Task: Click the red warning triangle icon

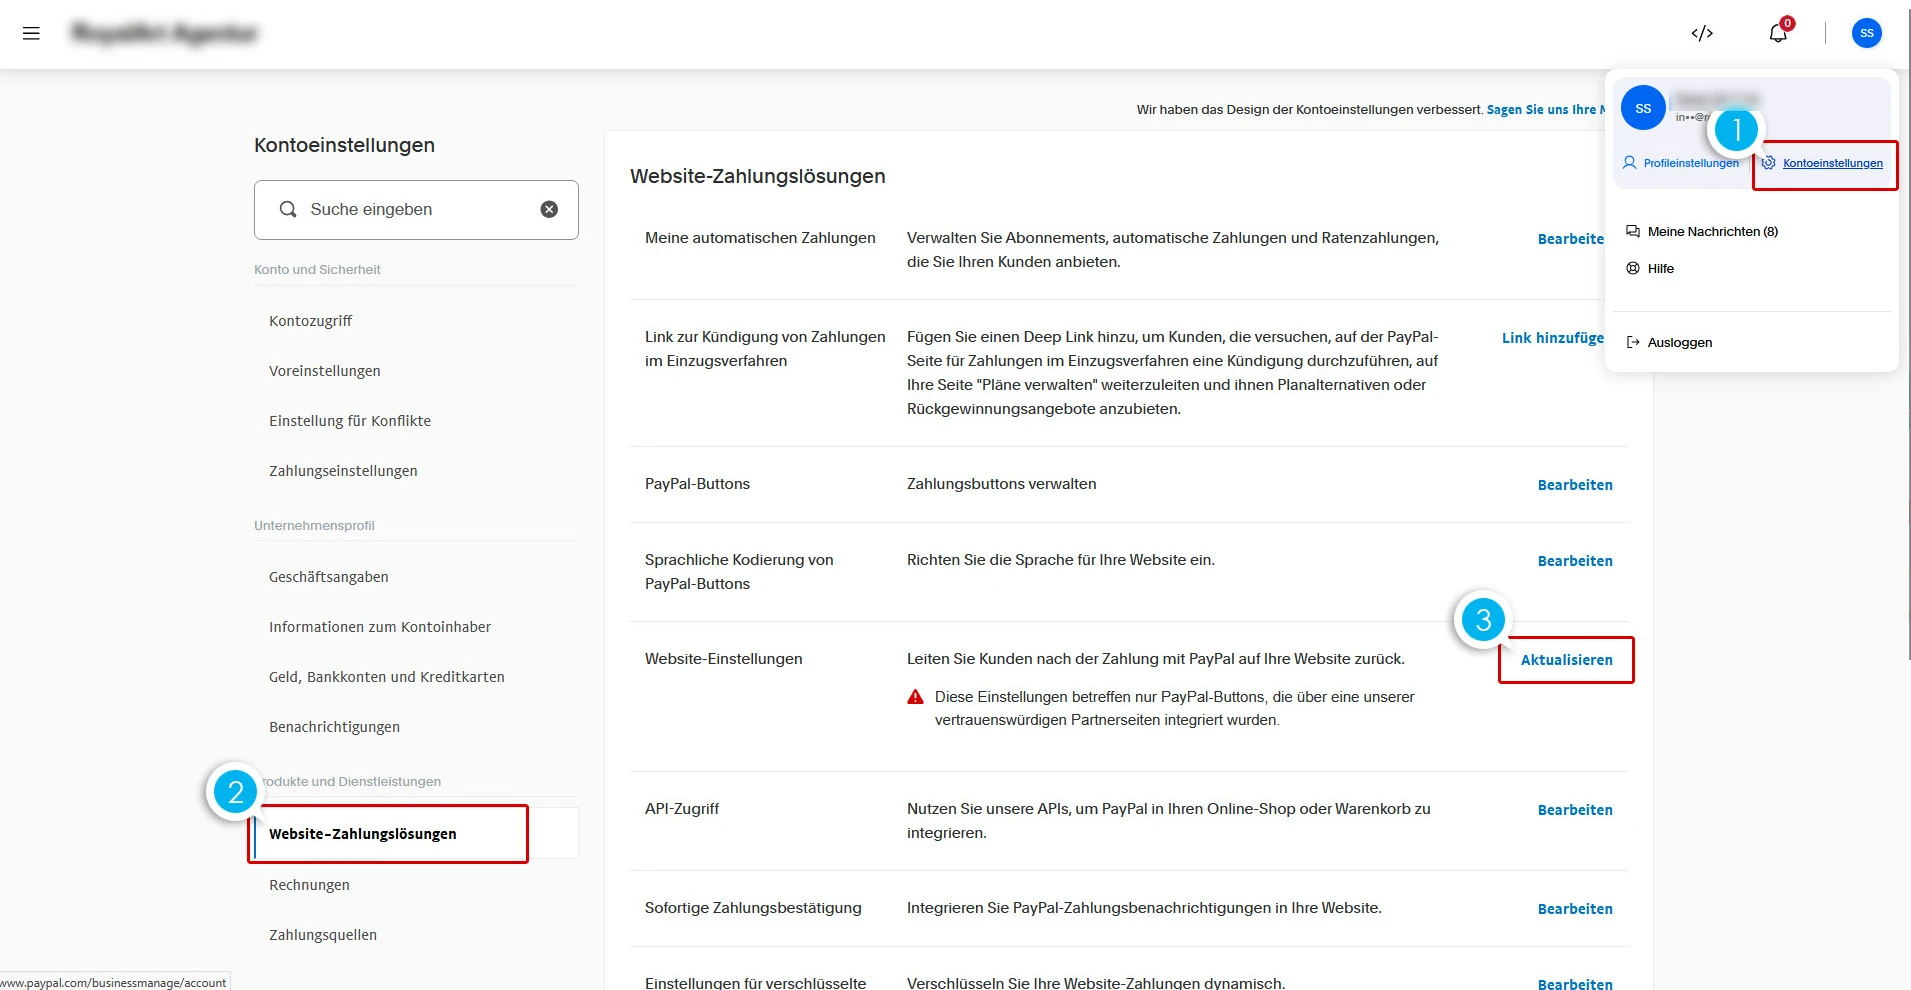Action: [x=915, y=697]
